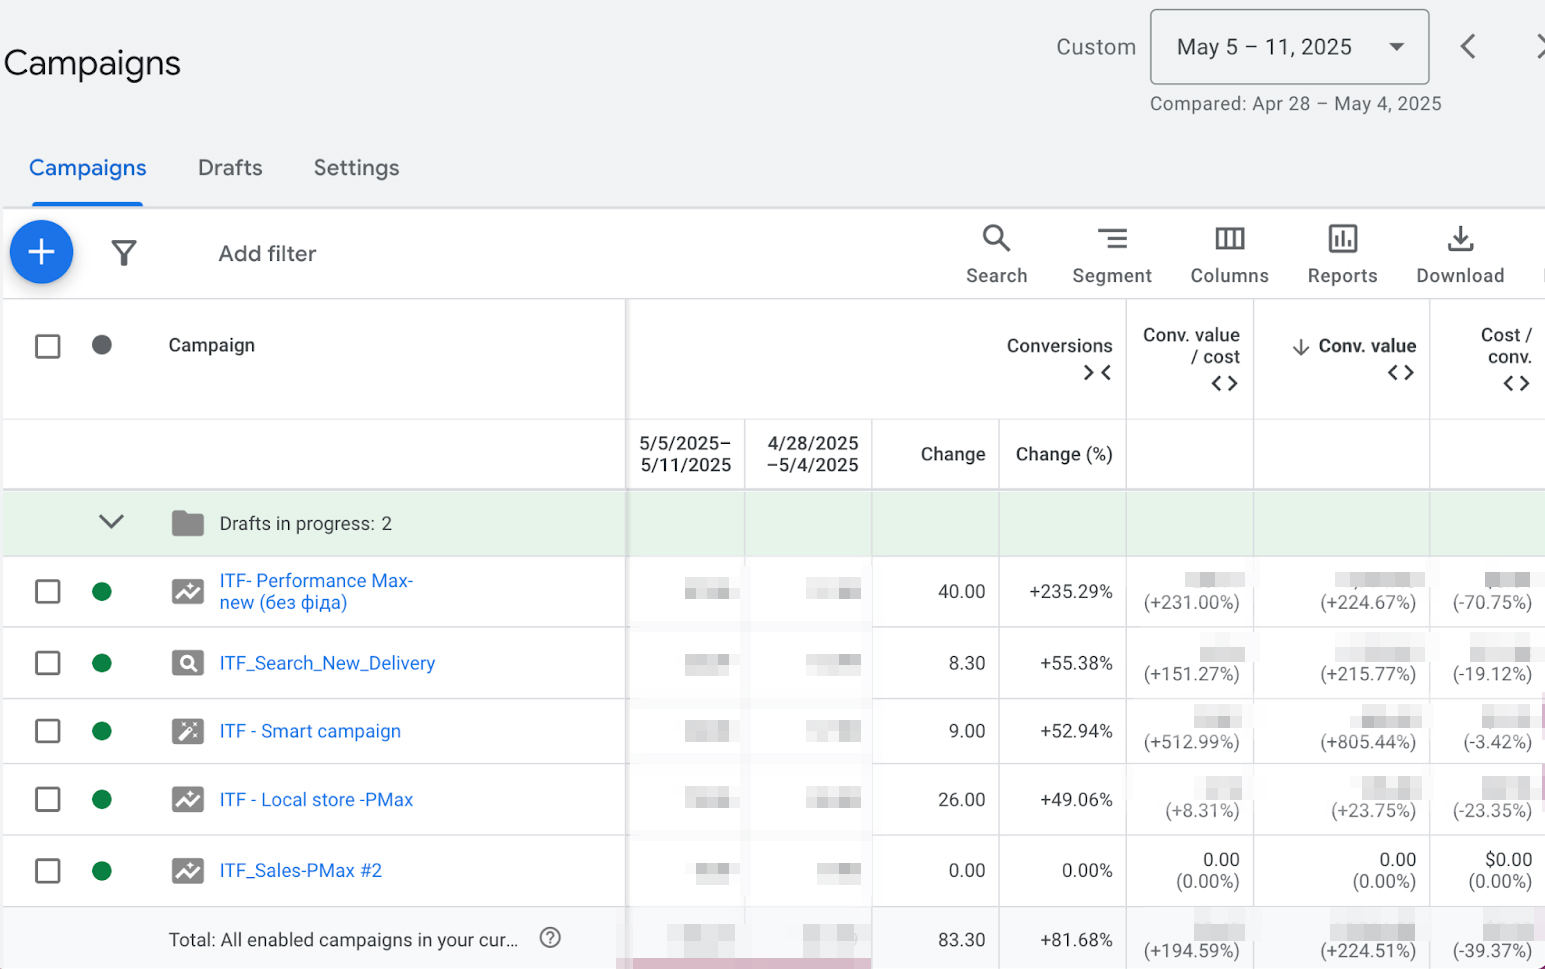Image resolution: width=1545 pixels, height=969 pixels.
Task: Select the ITF - Local store -PMax checkbox
Action: click(47, 799)
